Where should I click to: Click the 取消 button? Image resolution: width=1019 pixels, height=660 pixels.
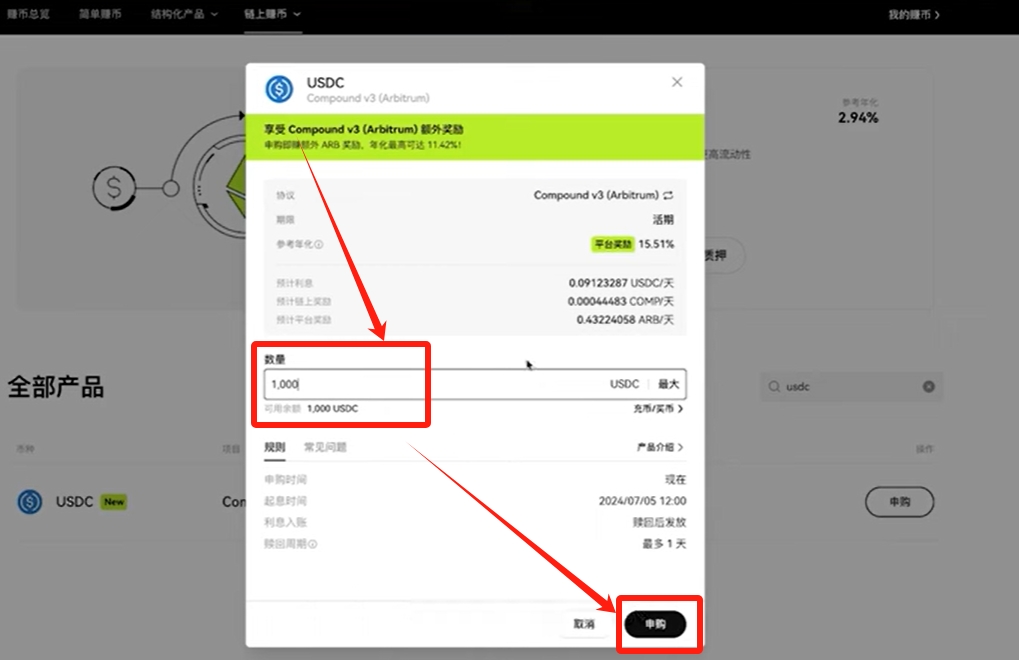(584, 624)
